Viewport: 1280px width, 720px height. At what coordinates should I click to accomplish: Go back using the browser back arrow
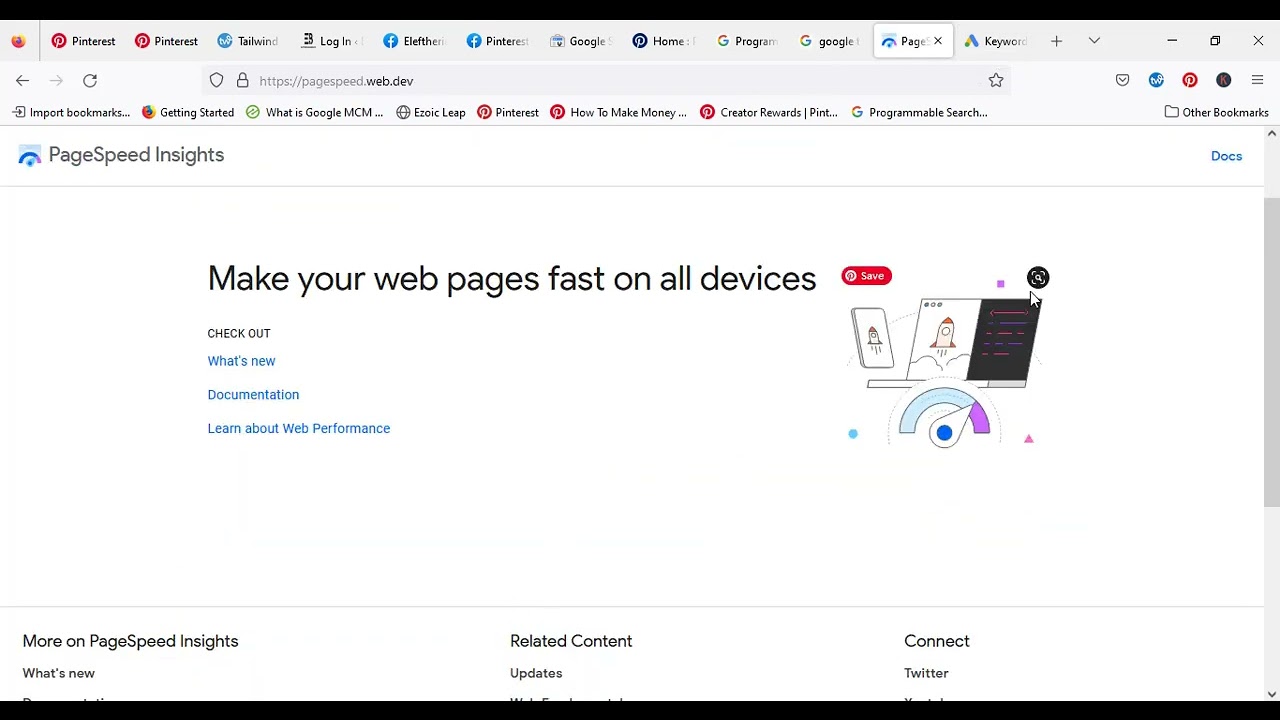[x=22, y=81]
